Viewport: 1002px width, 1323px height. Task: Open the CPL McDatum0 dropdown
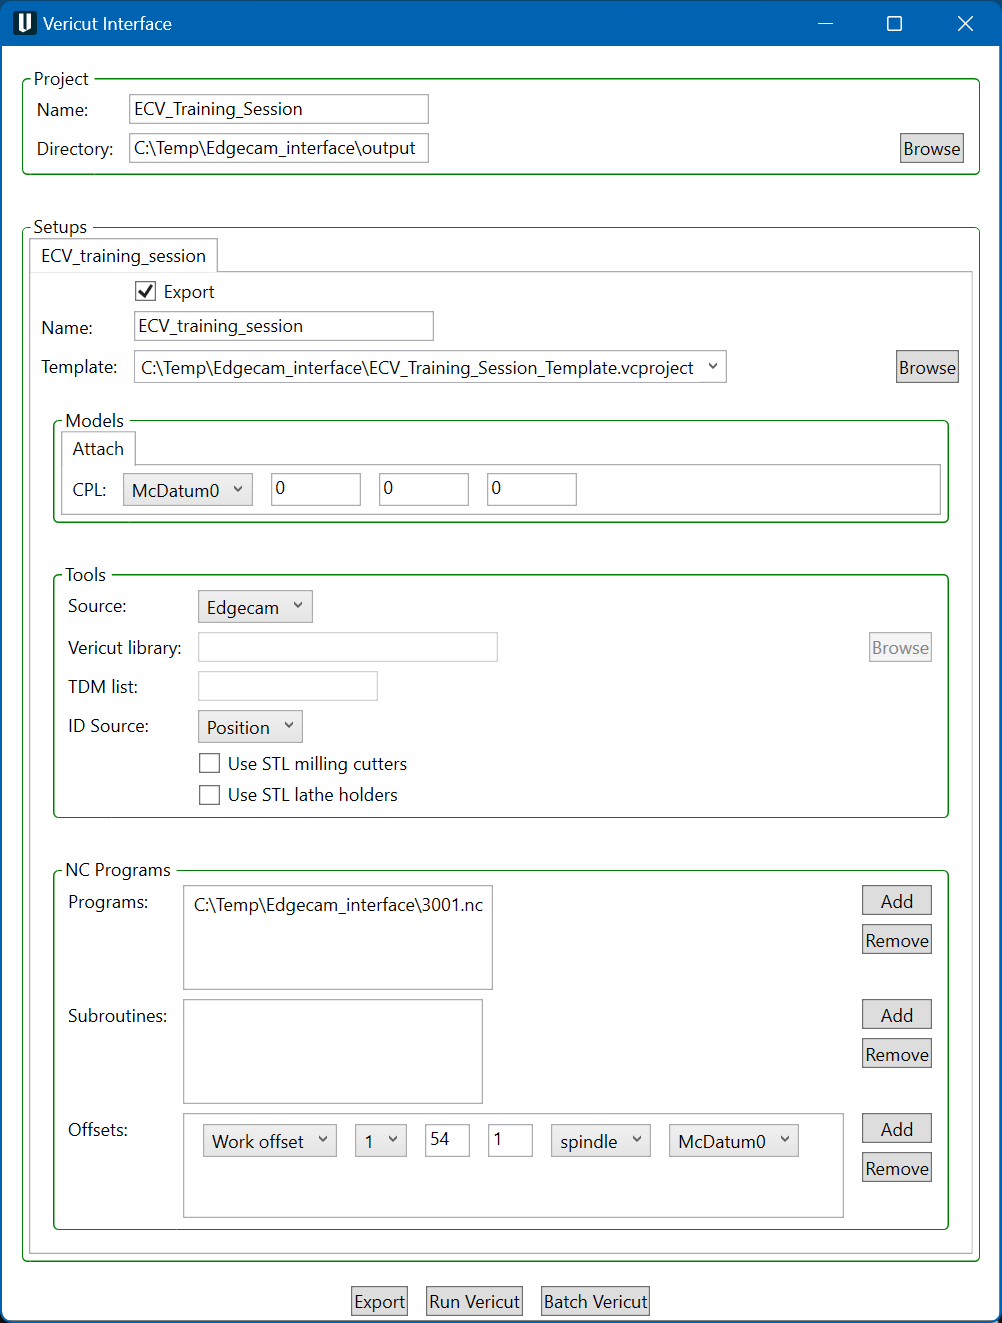pyautogui.click(x=188, y=490)
